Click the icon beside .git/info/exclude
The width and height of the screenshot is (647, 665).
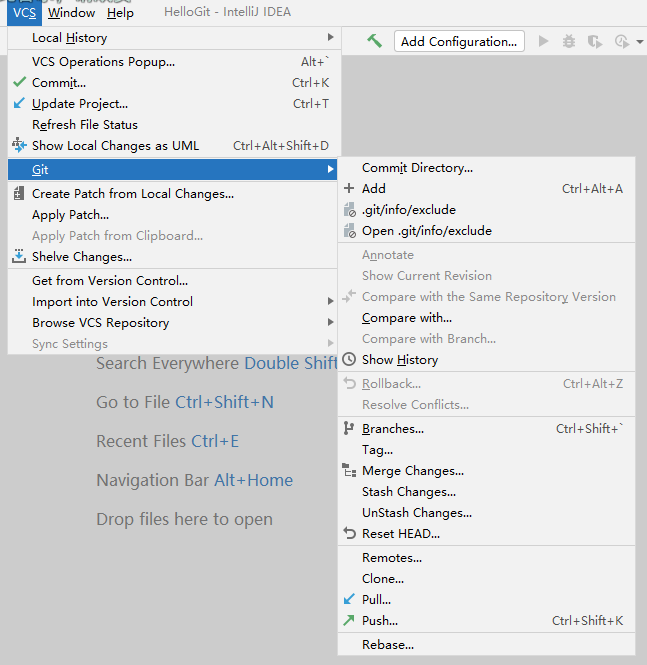coord(350,210)
